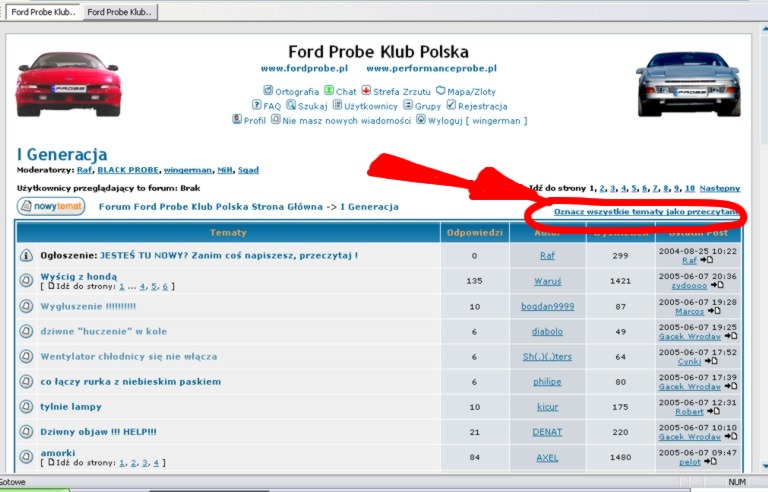Image resolution: width=768 pixels, height=492 pixels.
Task: Open topic co łączy rurka z niebieskim paskiem
Action: [x=130, y=382]
